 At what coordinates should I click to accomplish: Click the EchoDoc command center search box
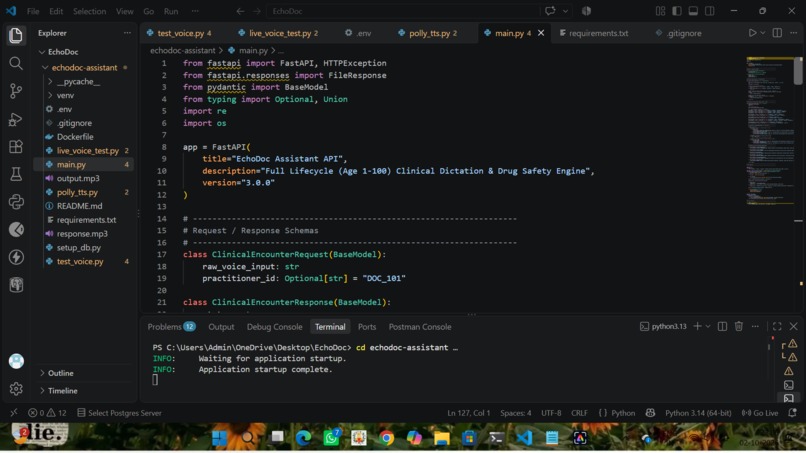pos(402,11)
